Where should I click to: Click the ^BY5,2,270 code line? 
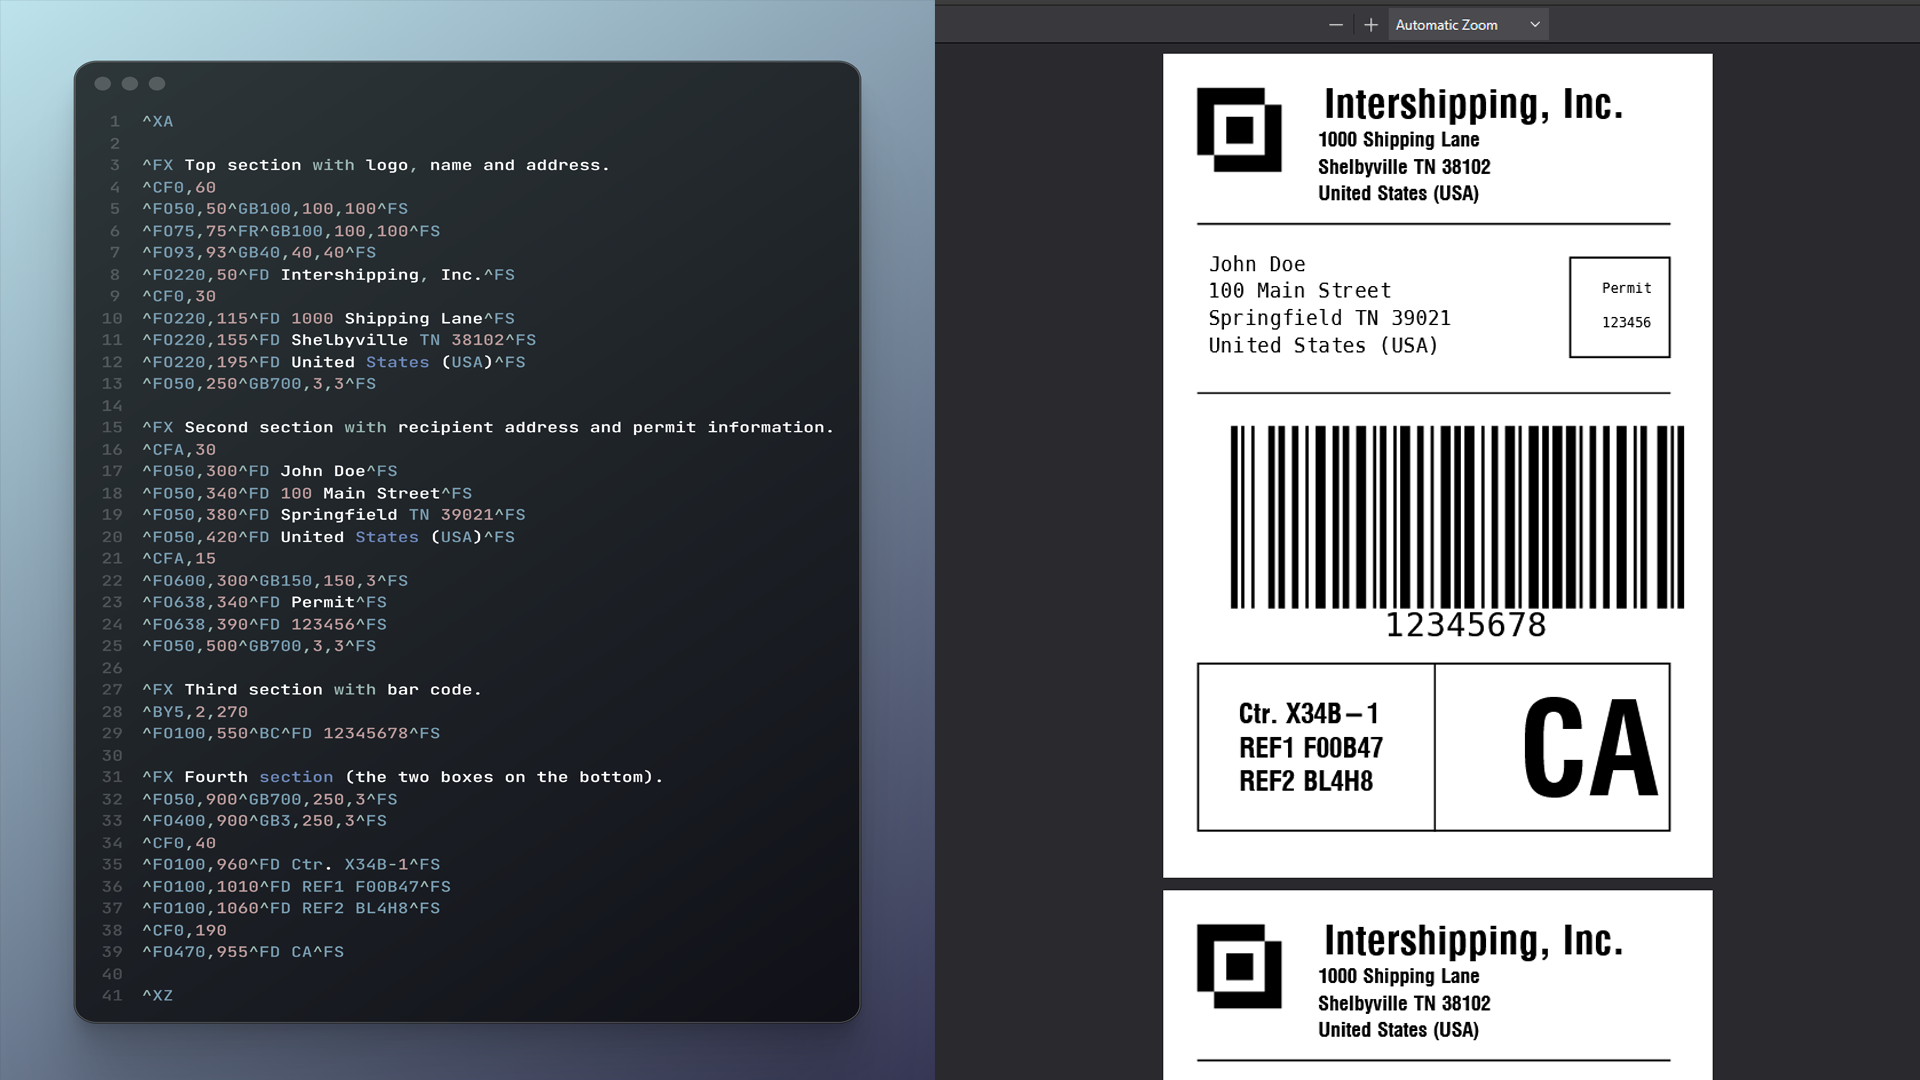pyautogui.click(x=195, y=712)
